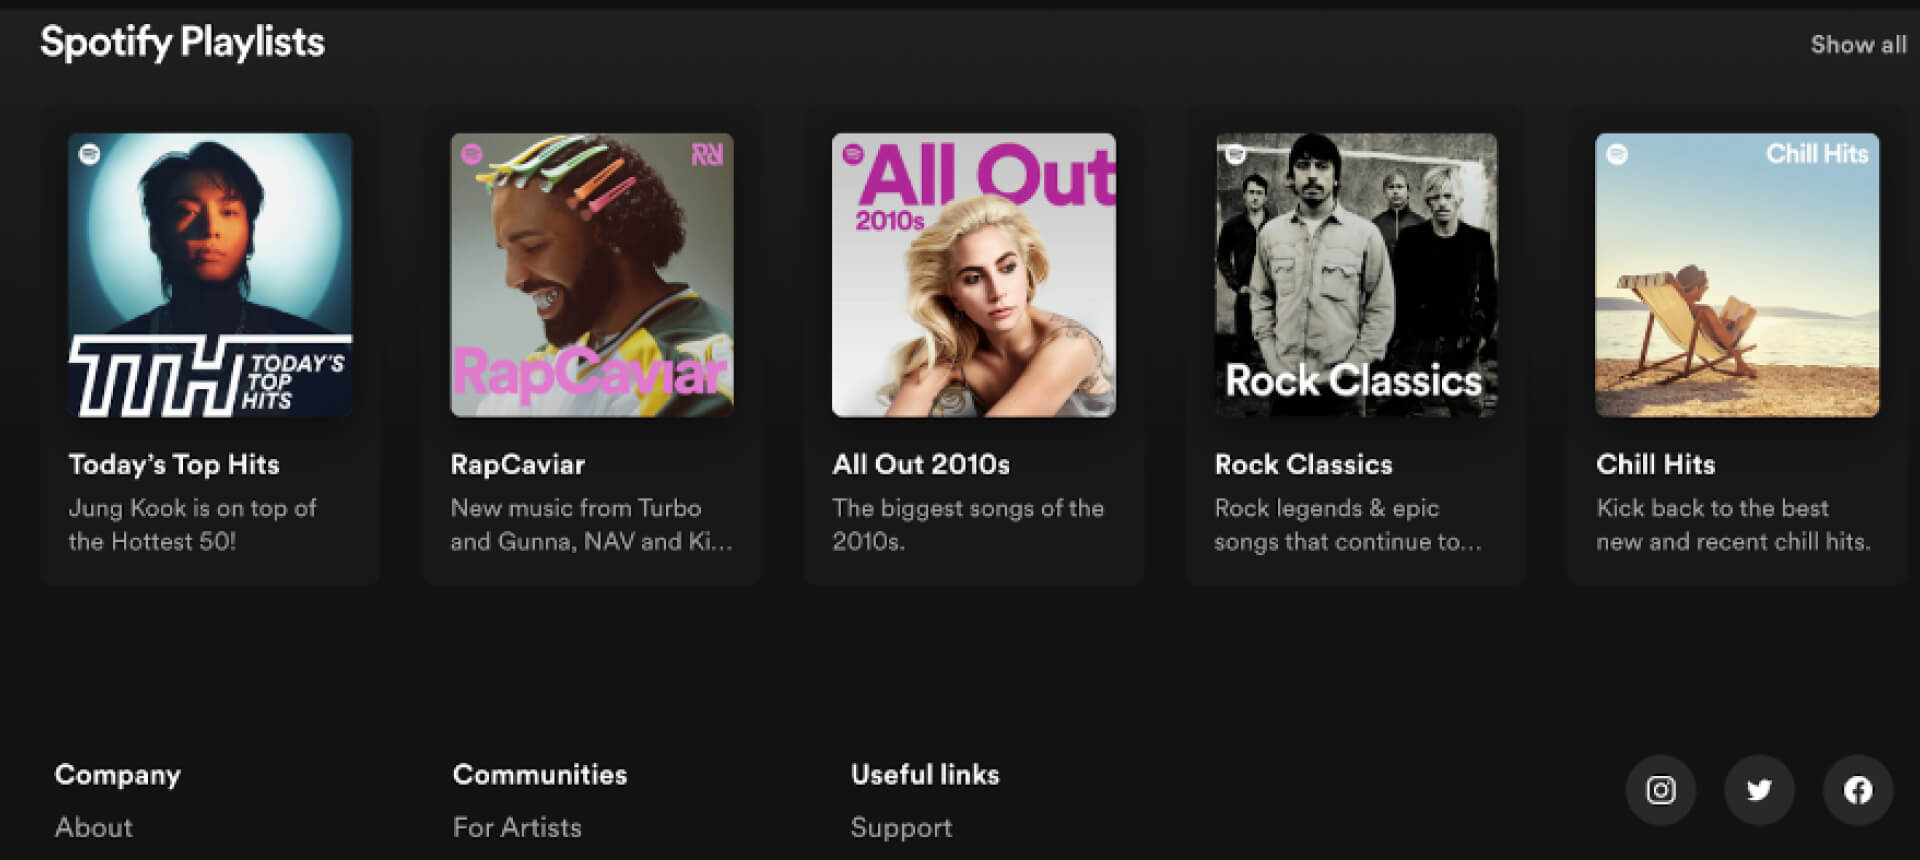
Task: Open the RapCaviar playlist cover
Action: tap(592, 275)
